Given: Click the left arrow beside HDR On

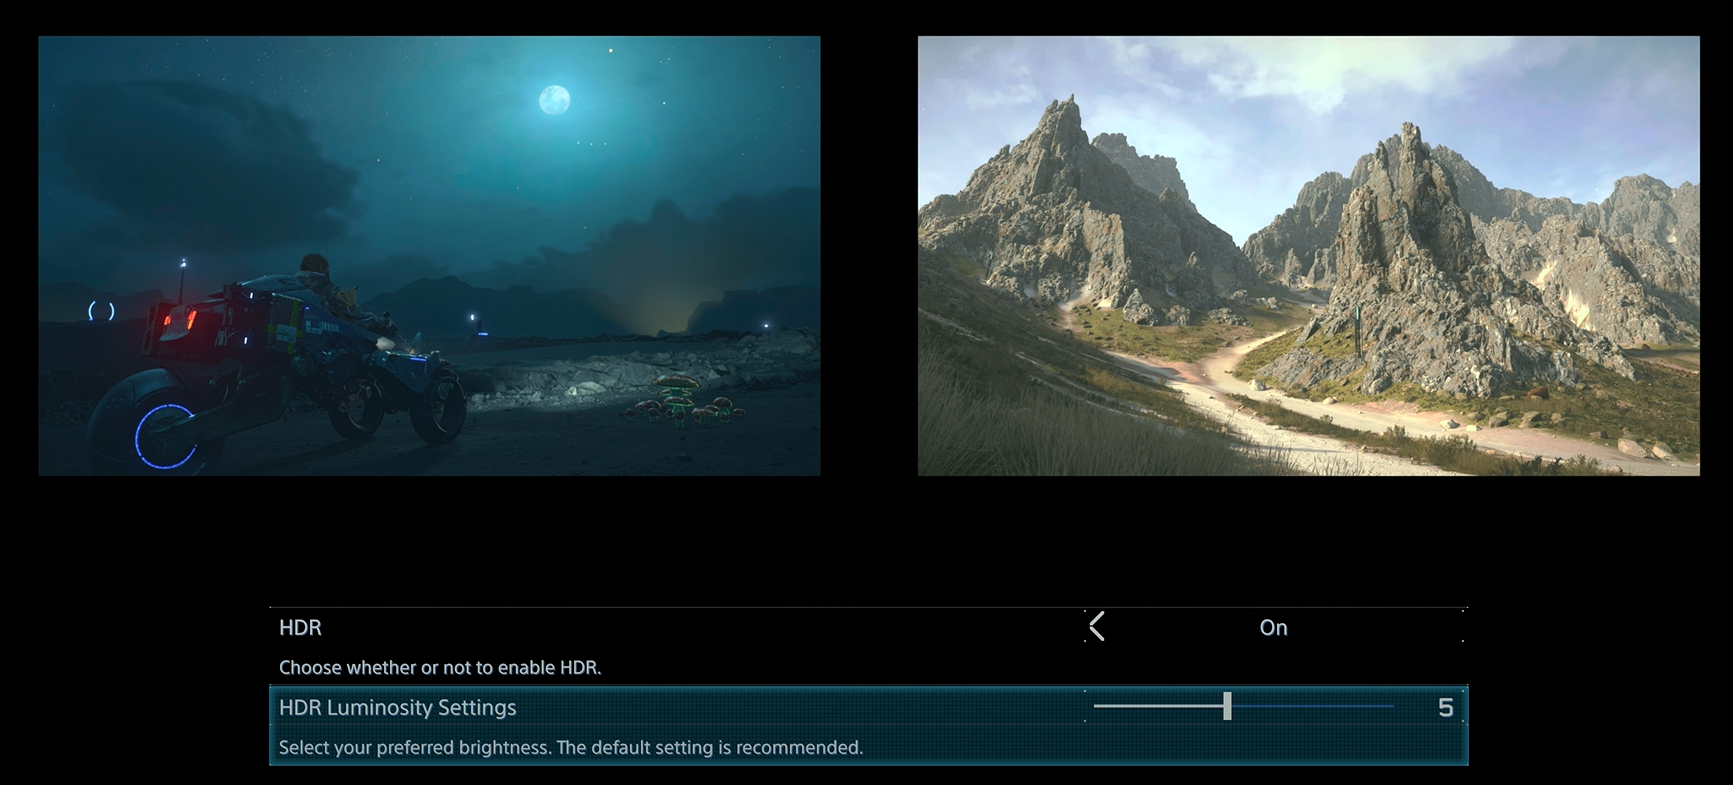Looking at the screenshot, I should (x=1097, y=627).
